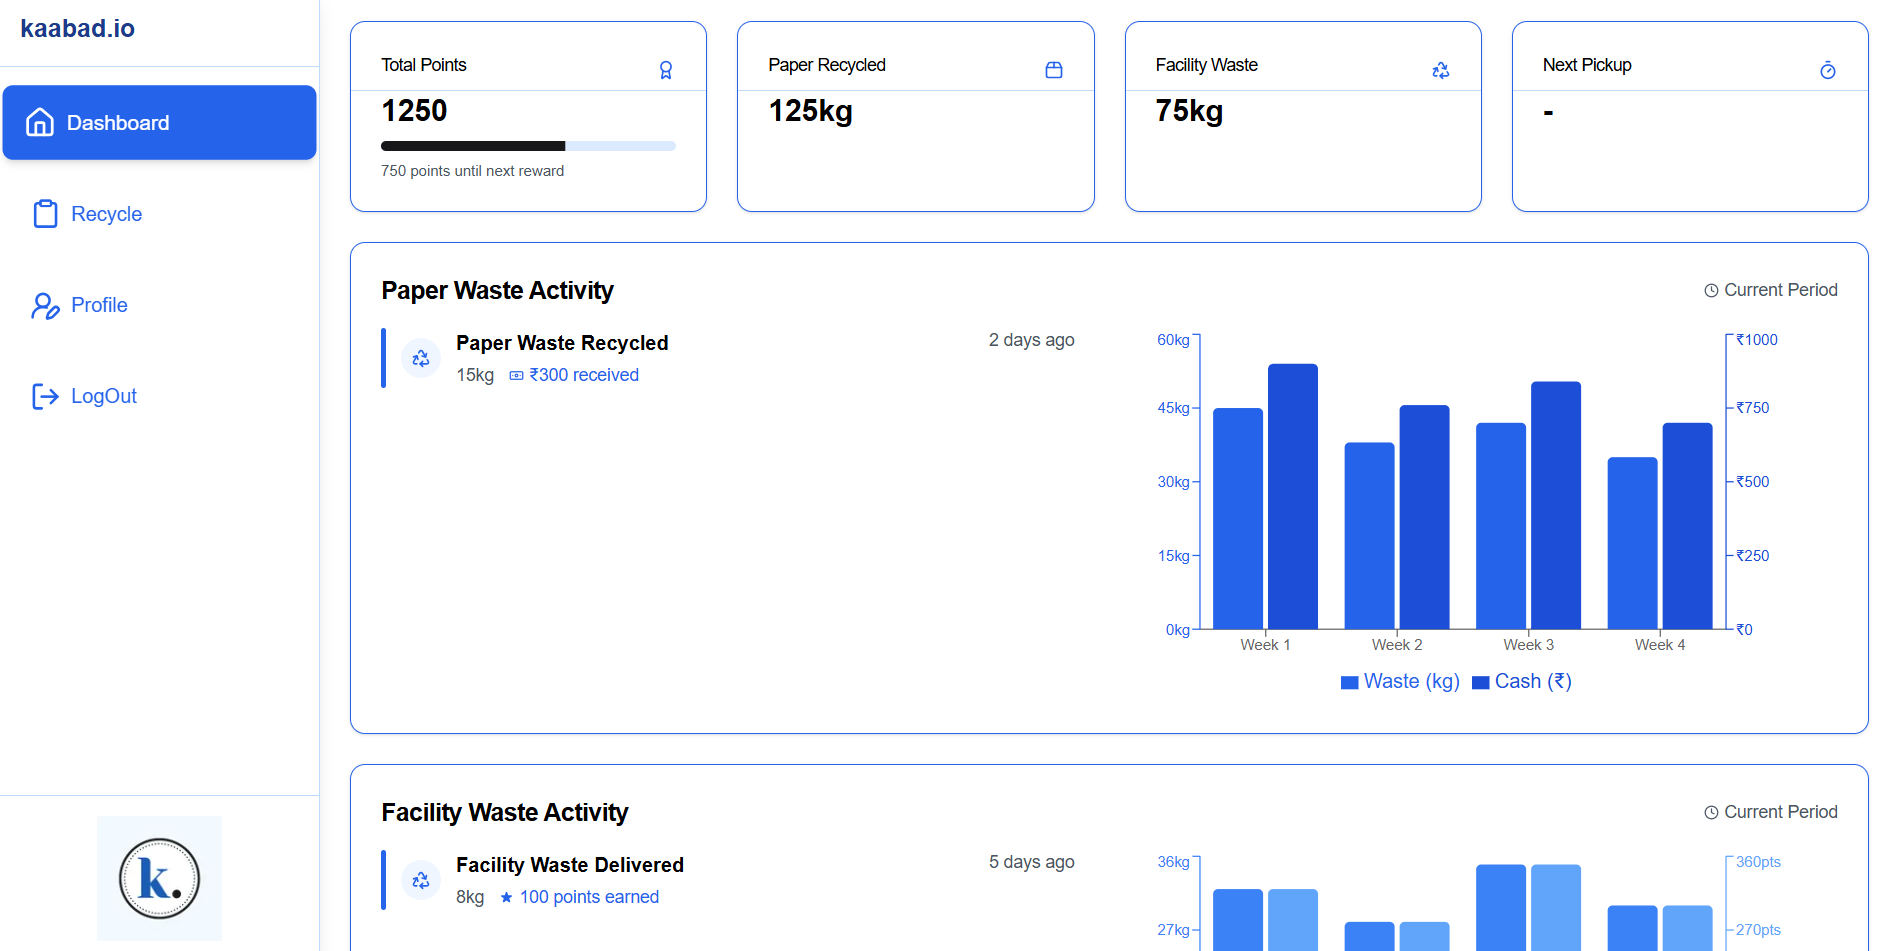Click recycle icon beside Facility Waste Delivered
The width and height of the screenshot is (1880, 951).
[x=421, y=880]
